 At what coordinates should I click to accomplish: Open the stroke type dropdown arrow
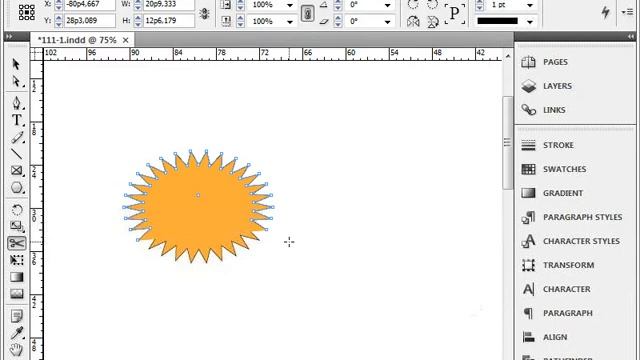[x=529, y=21]
